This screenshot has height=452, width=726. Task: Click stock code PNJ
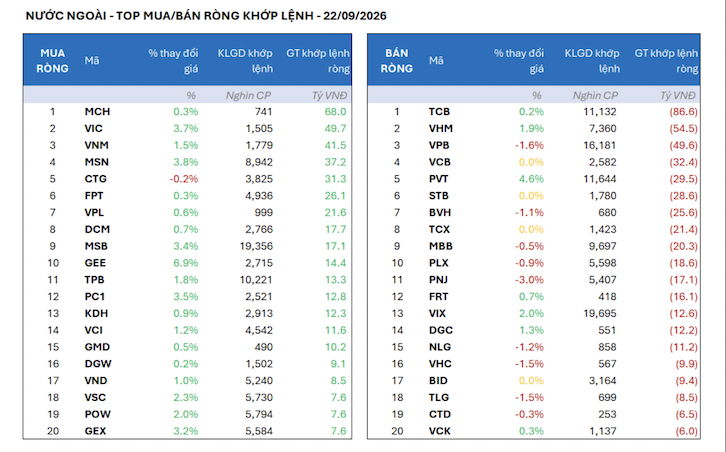tap(438, 280)
